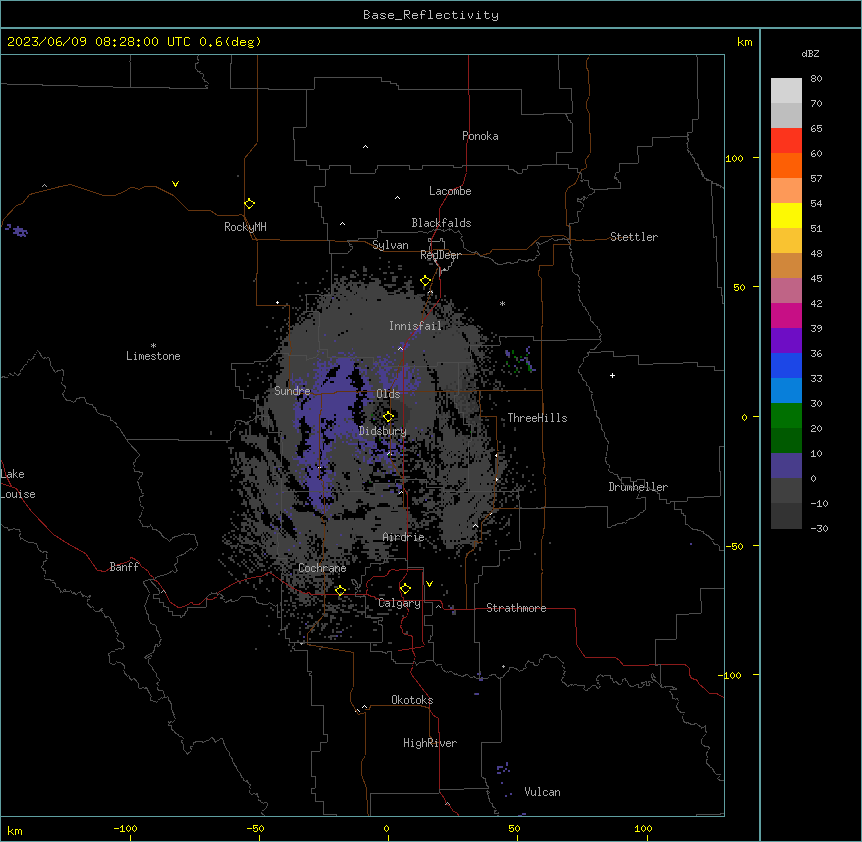Click the yellow v marker northwest of RockyMH

tap(175, 184)
